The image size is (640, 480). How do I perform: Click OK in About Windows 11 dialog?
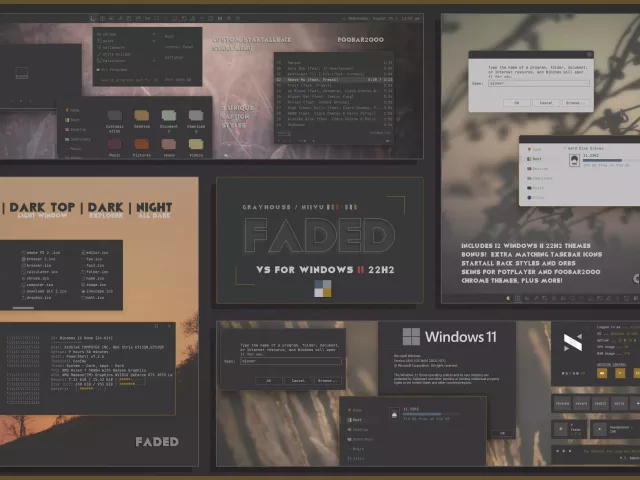[502, 433]
